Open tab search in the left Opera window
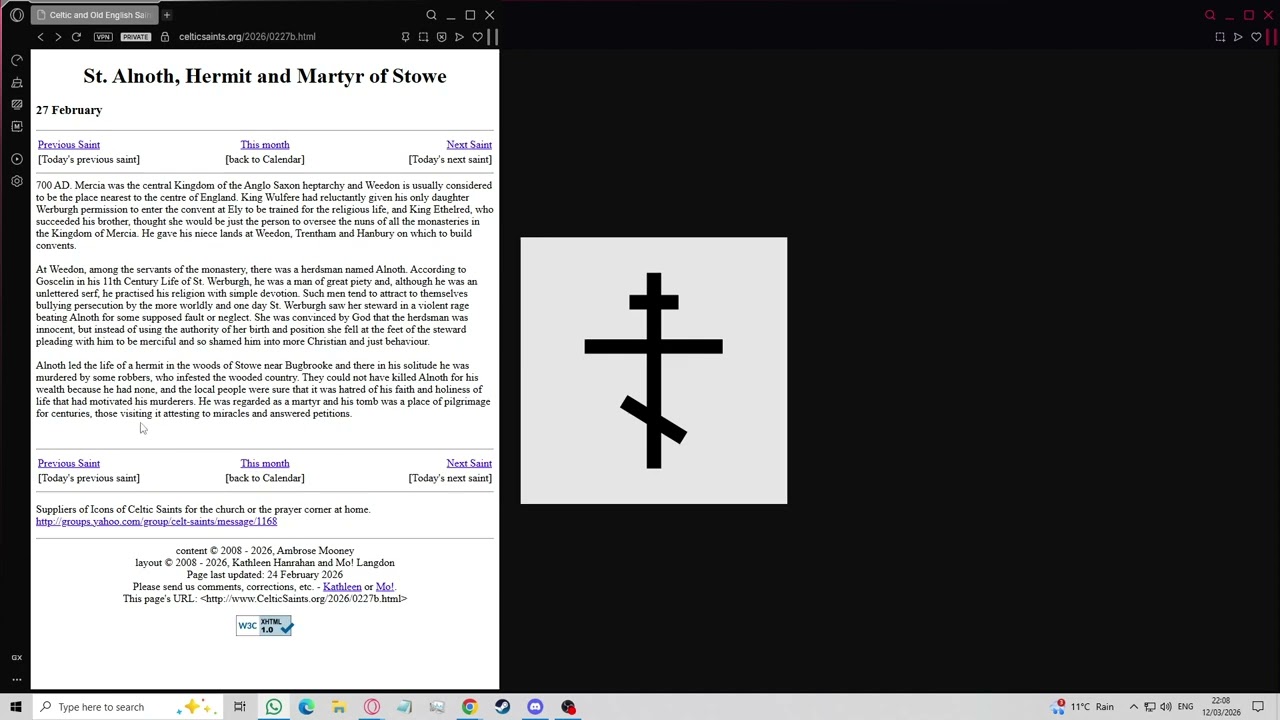Viewport: 1280px width, 720px height. pos(431,15)
